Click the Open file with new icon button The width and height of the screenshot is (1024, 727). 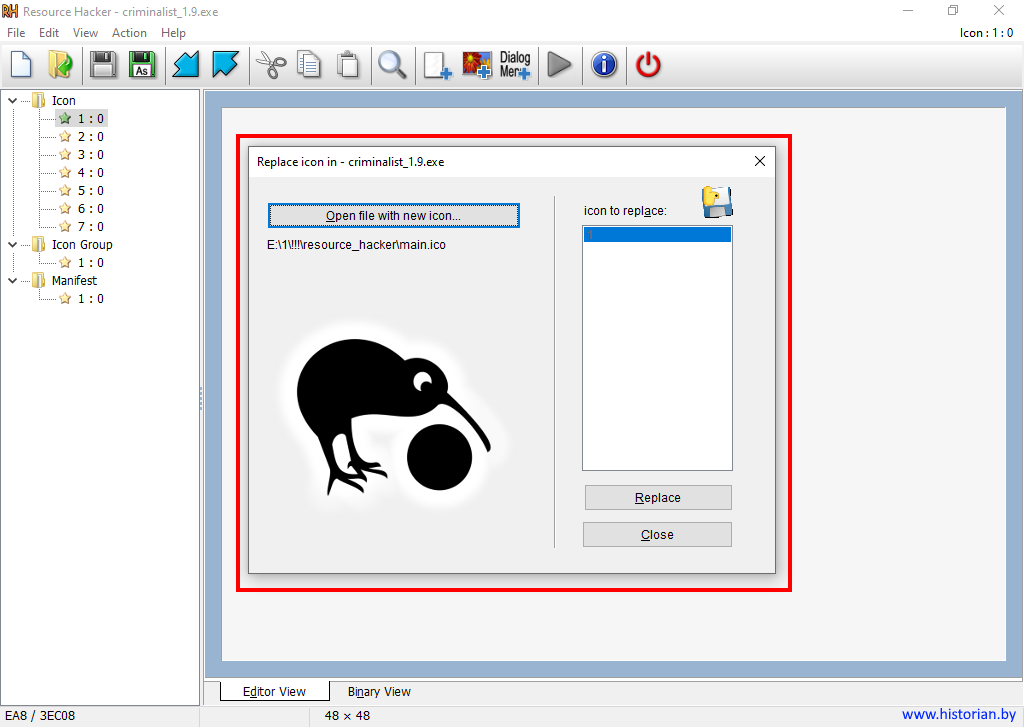pyautogui.click(x=393, y=216)
